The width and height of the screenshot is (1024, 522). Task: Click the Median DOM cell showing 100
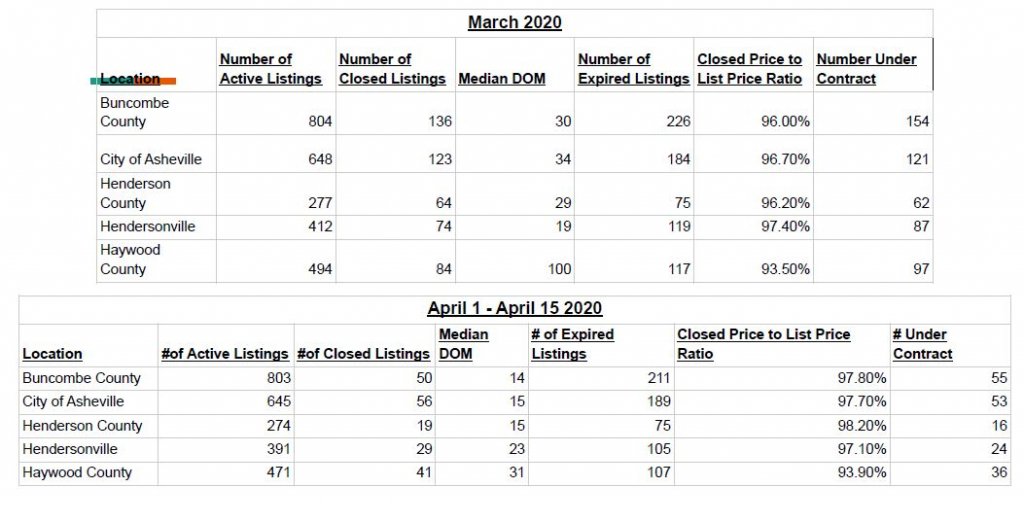(x=559, y=269)
